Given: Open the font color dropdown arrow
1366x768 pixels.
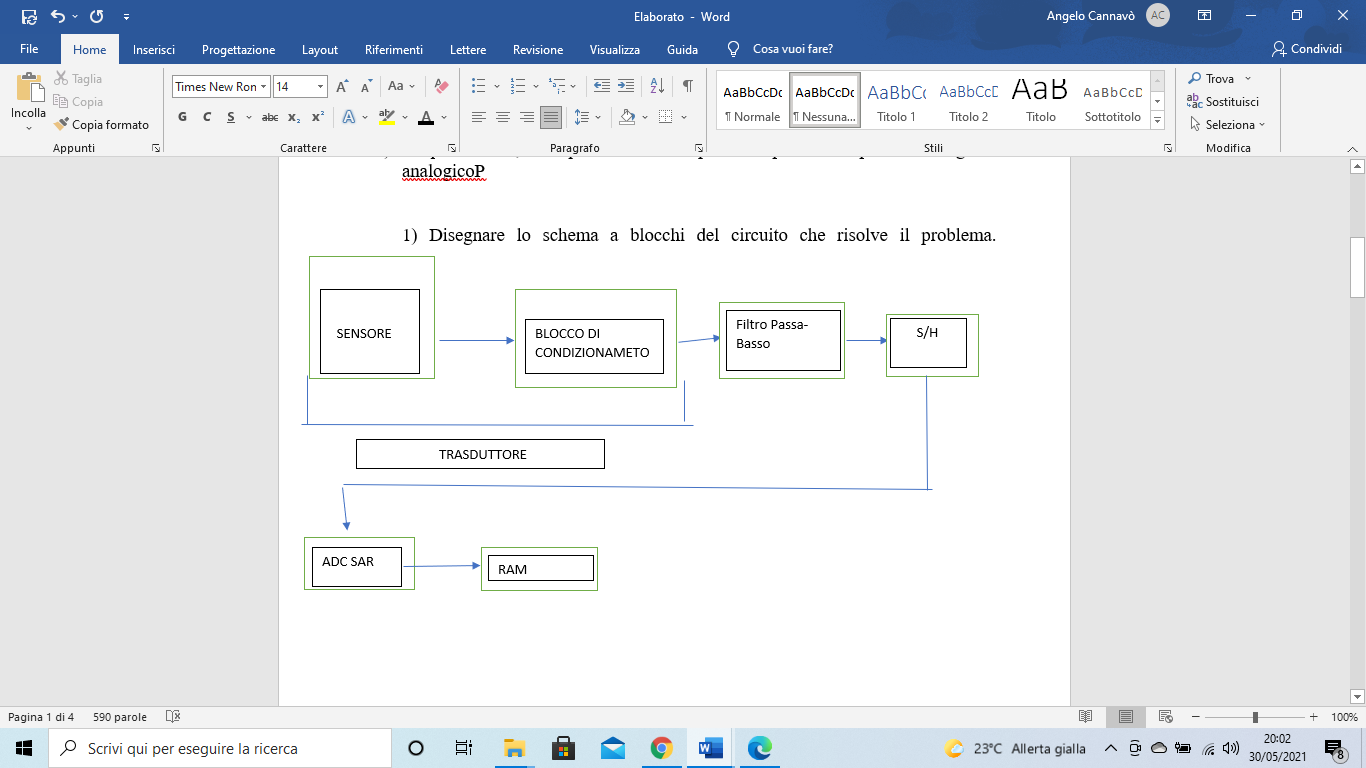Looking at the screenshot, I should coord(443,117).
